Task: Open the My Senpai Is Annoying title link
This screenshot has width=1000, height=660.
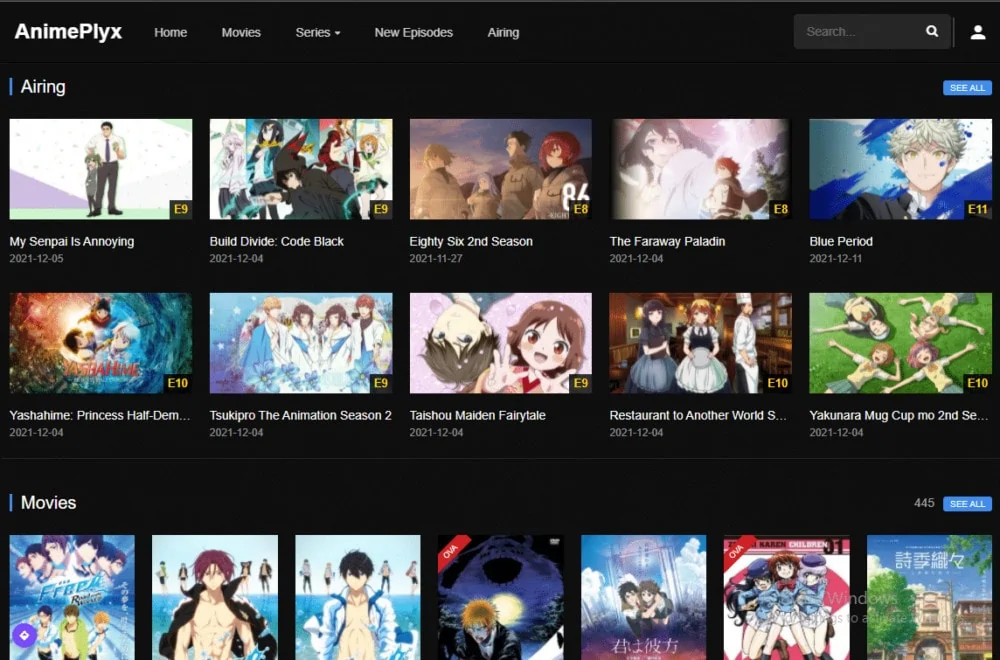Action: (70, 241)
